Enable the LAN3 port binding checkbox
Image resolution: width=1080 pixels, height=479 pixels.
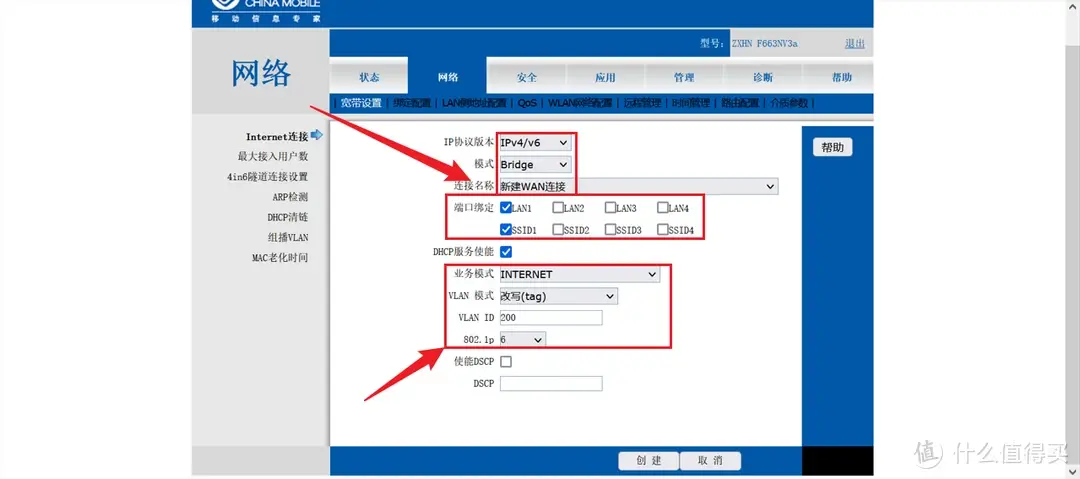point(610,208)
